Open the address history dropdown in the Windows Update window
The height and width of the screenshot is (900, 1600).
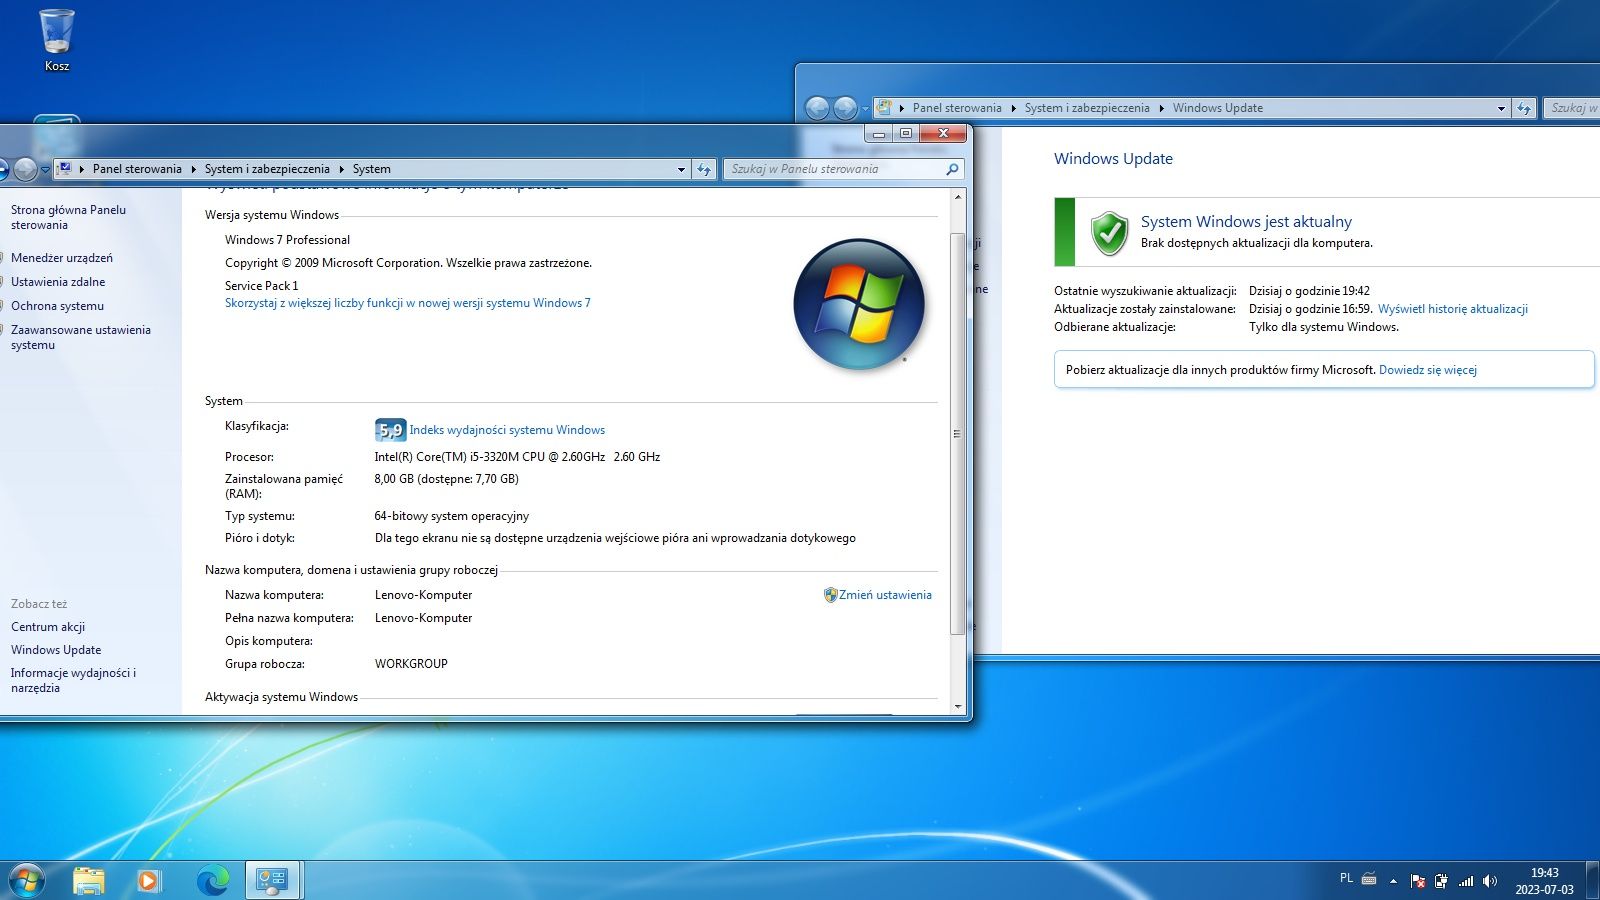click(x=1501, y=108)
